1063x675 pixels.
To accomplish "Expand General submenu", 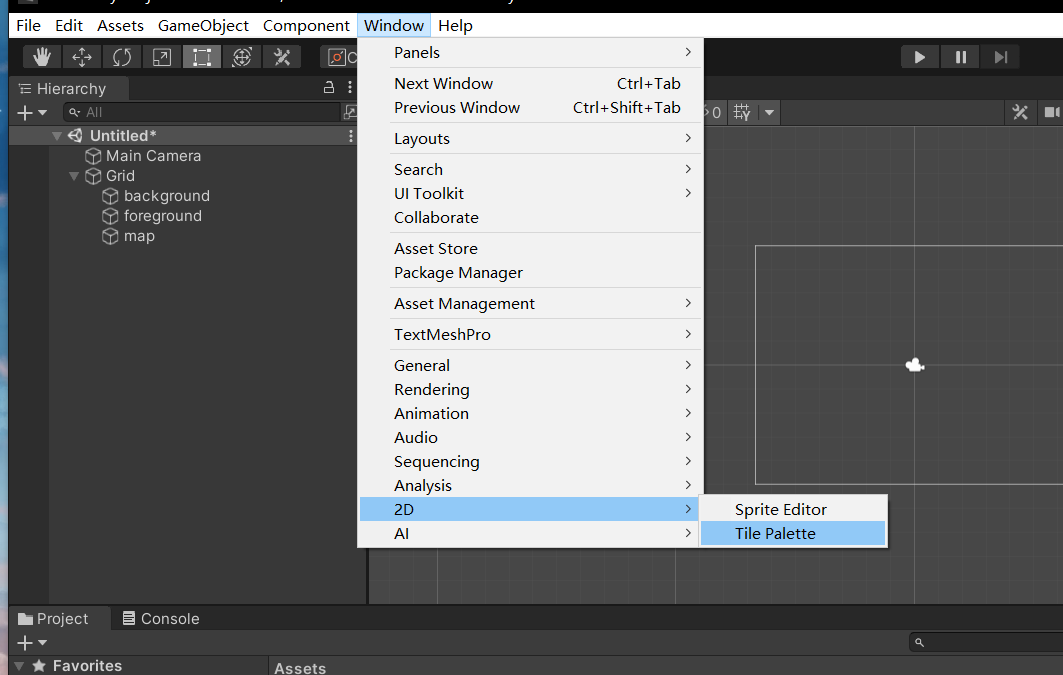I will coord(531,366).
